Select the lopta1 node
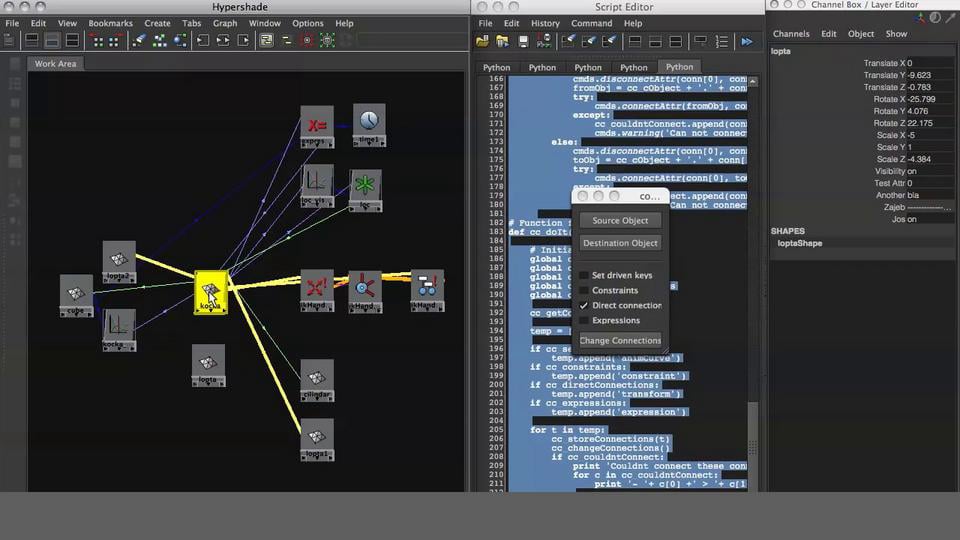The height and width of the screenshot is (540, 960). [x=317, y=440]
